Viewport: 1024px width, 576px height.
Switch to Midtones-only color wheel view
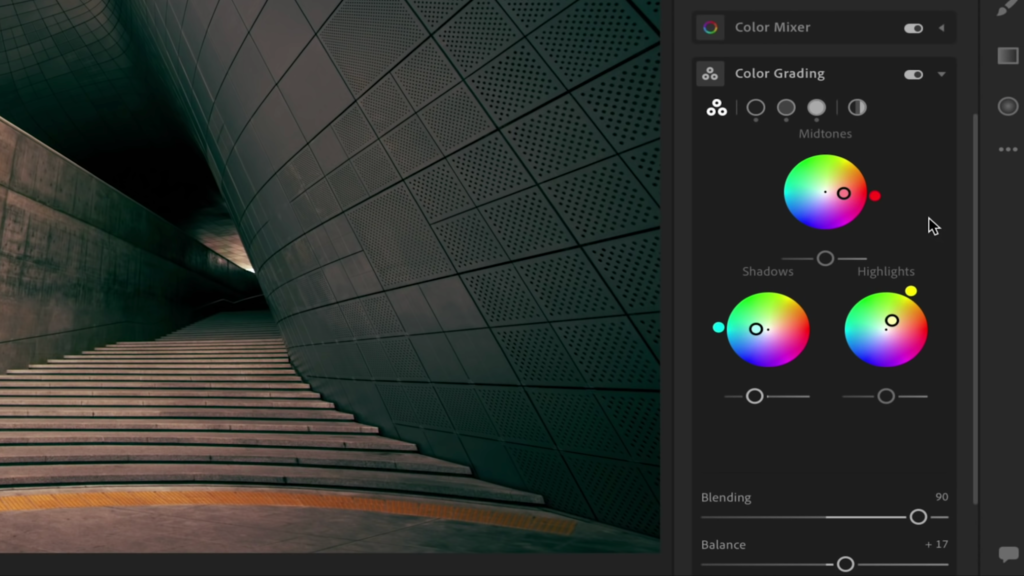point(787,108)
